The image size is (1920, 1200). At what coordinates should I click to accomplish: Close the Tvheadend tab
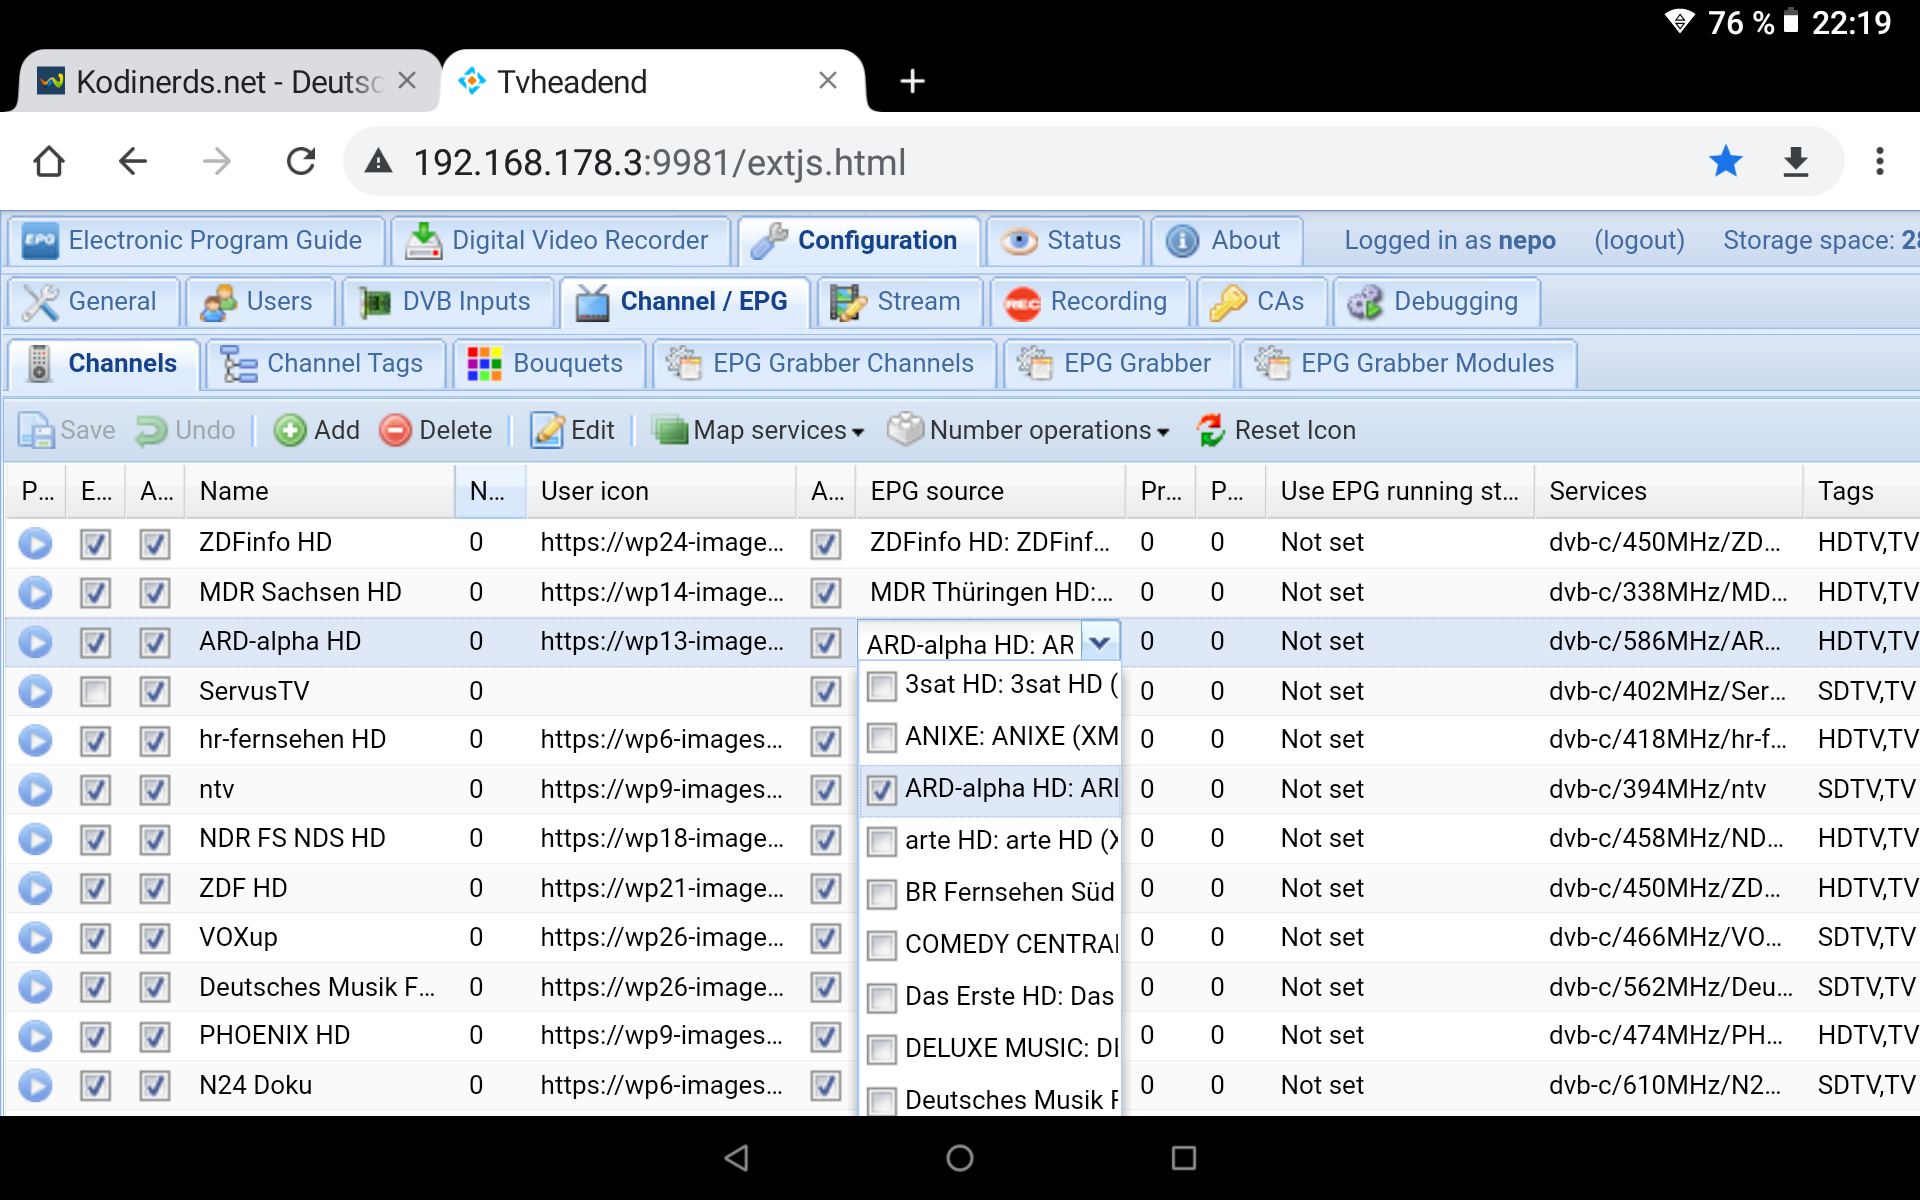[x=828, y=81]
